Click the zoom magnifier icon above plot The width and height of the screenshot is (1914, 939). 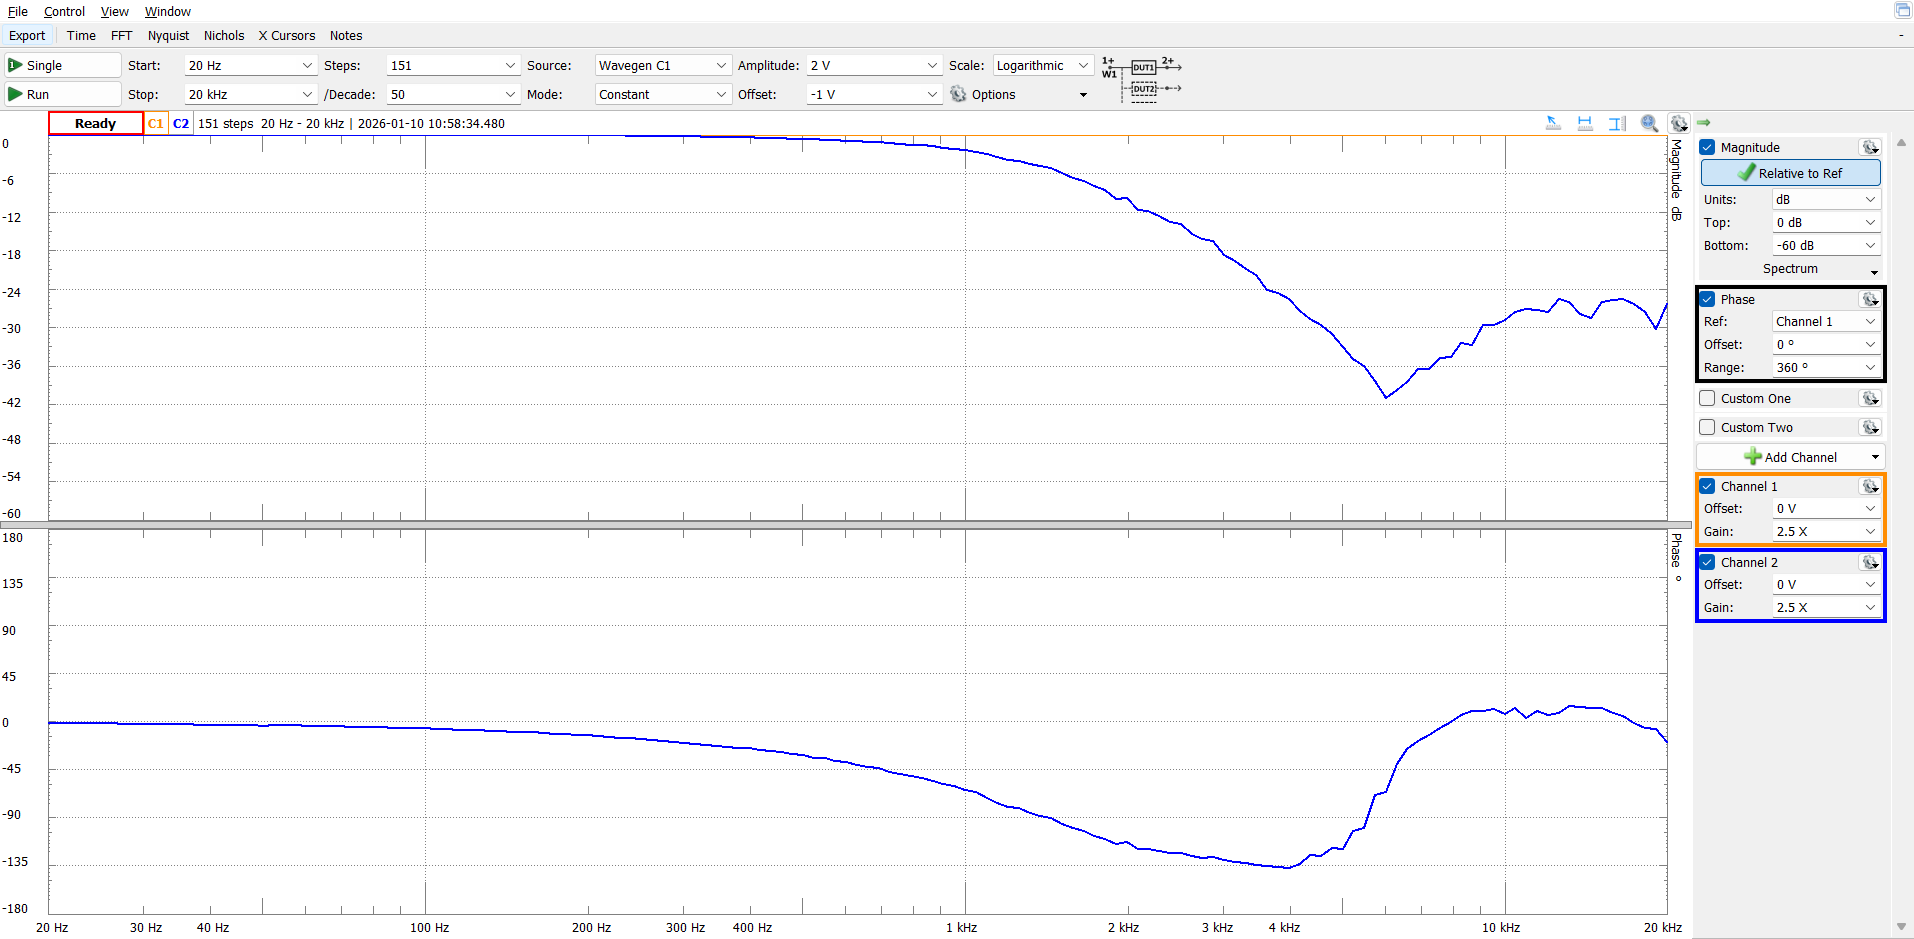pos(1649,123)
